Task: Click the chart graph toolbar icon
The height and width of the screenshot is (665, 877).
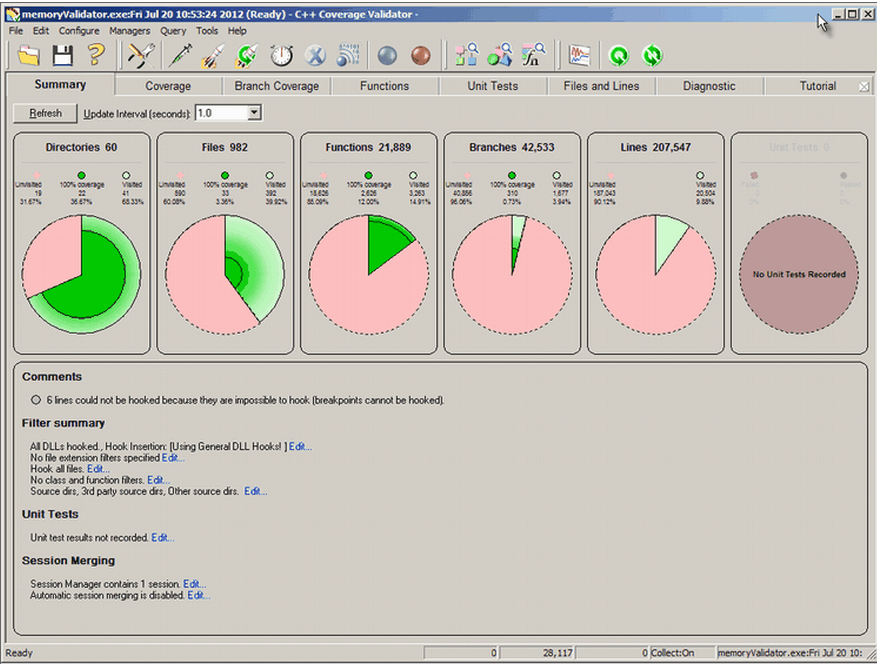Action: tap(579, 56)
